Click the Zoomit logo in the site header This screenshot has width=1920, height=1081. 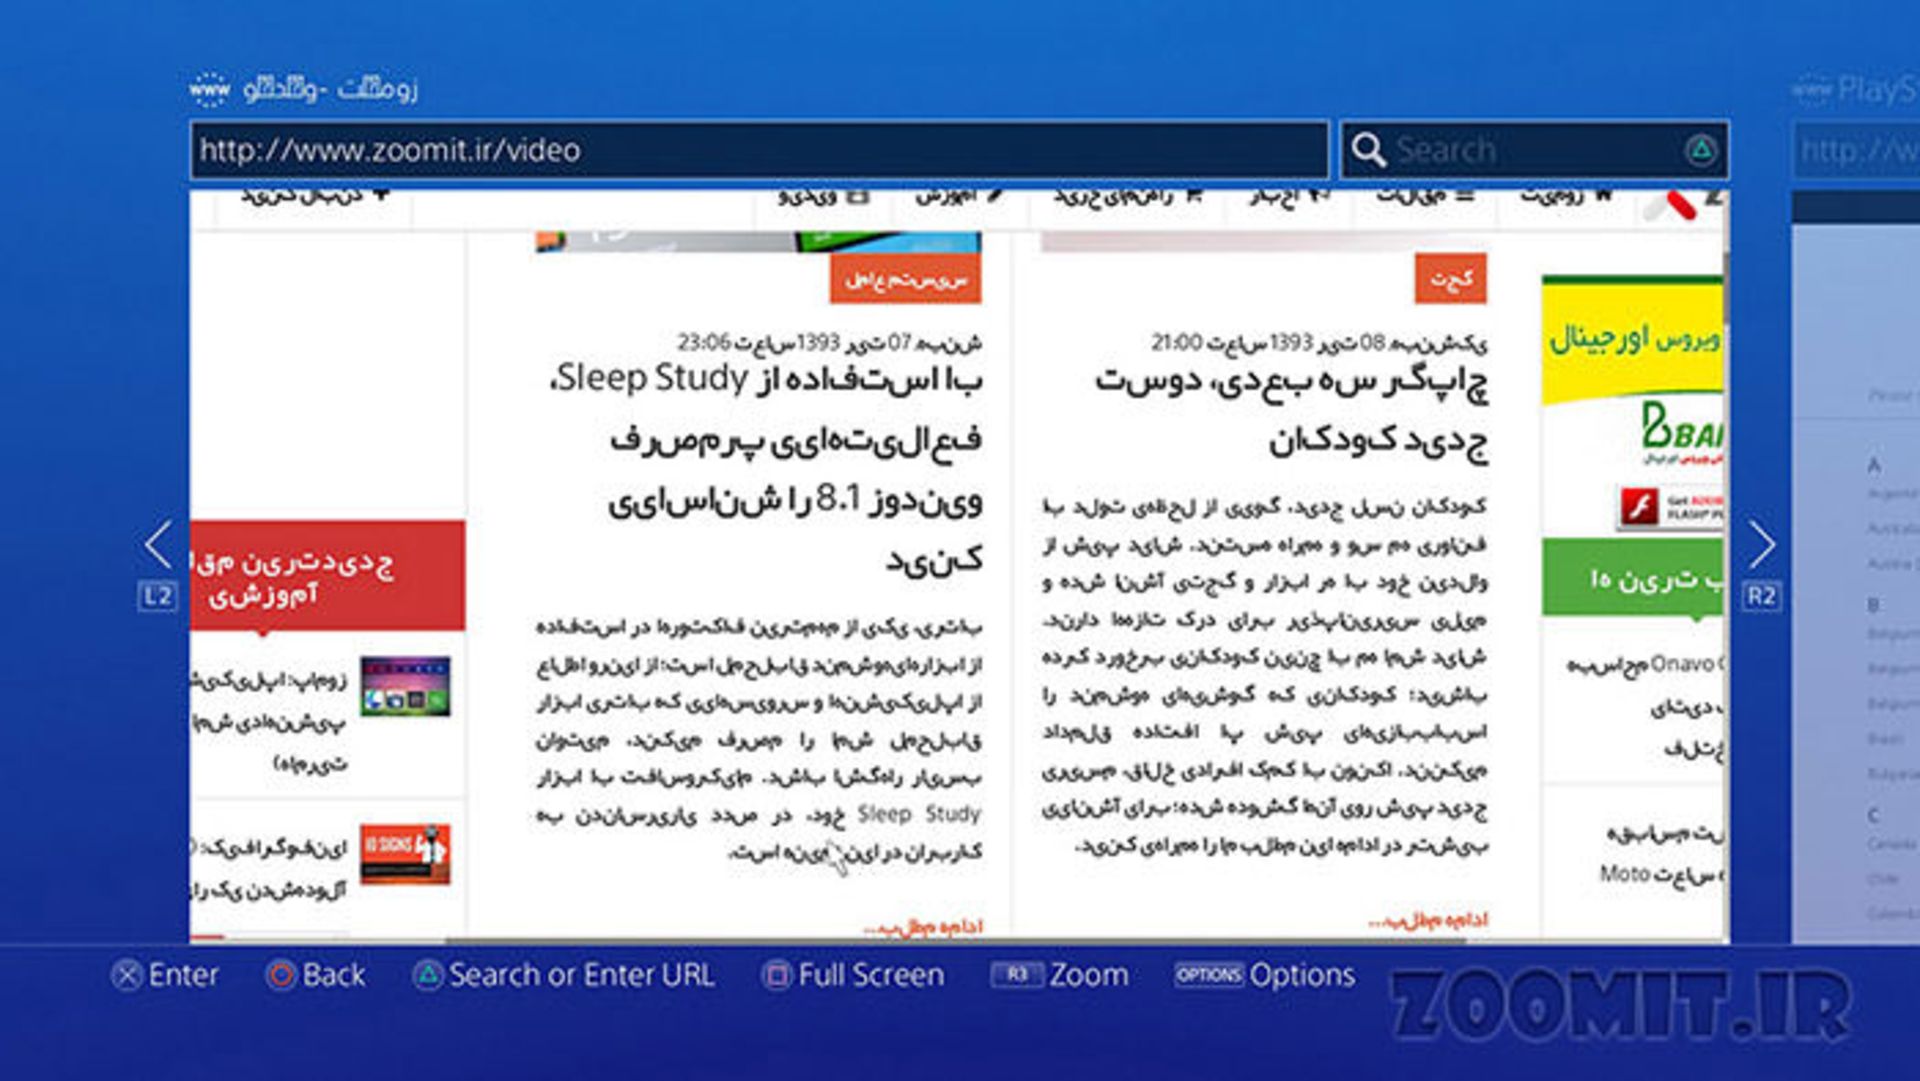1683,204
